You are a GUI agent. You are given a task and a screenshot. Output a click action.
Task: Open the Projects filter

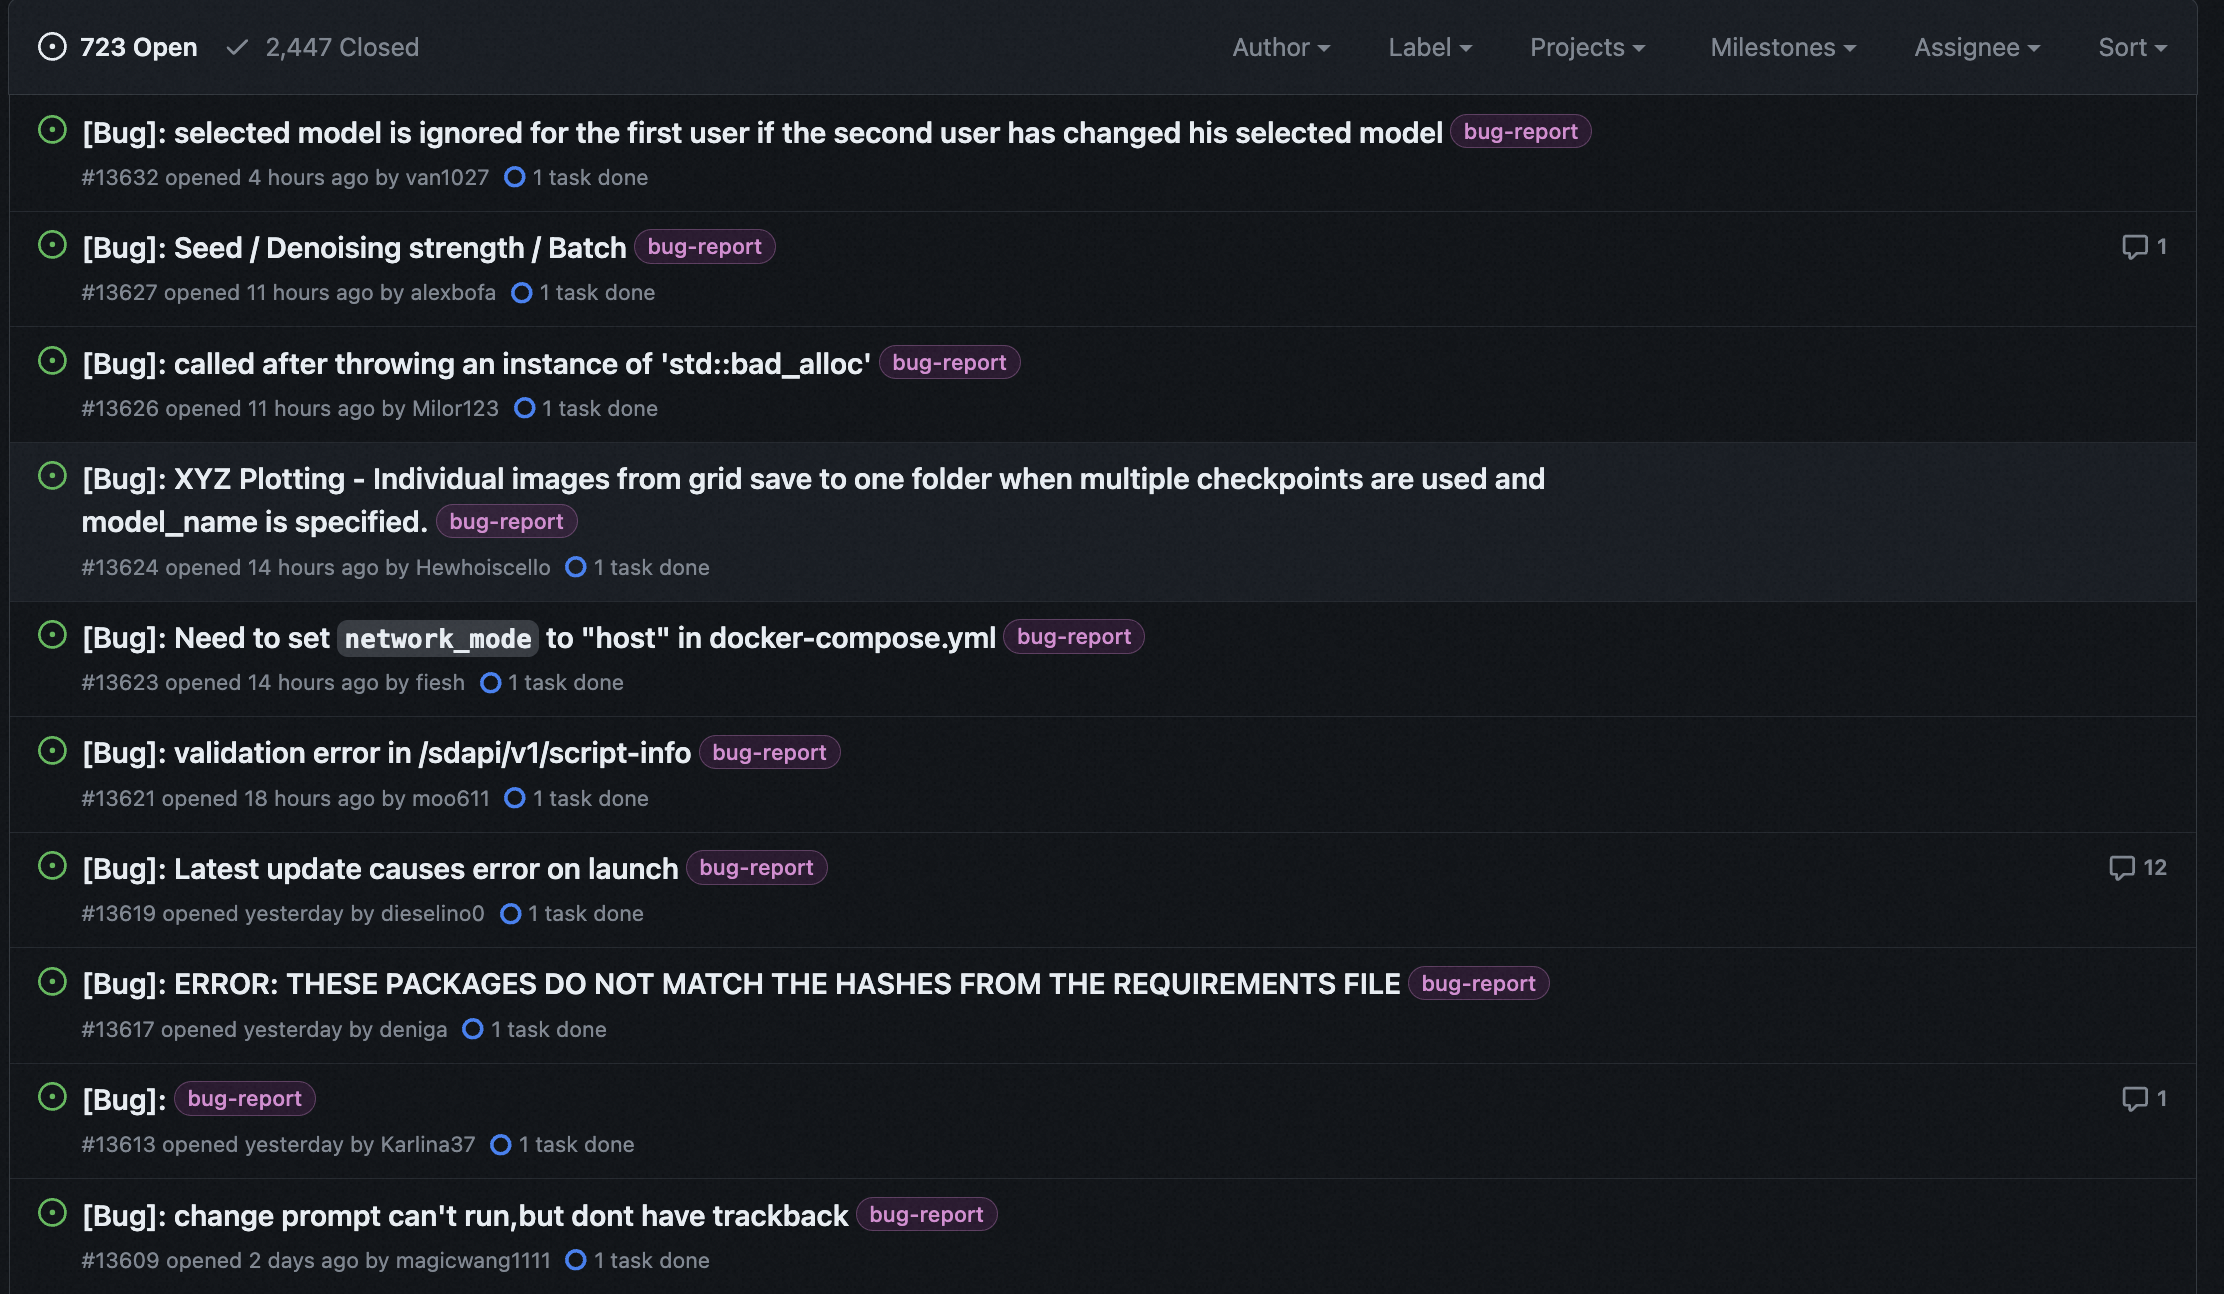point(1587,47)
